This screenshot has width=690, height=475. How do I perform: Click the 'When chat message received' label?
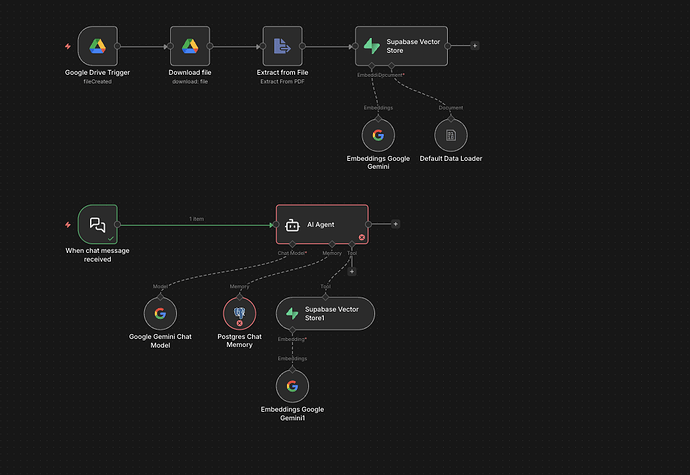click(97, 255)
